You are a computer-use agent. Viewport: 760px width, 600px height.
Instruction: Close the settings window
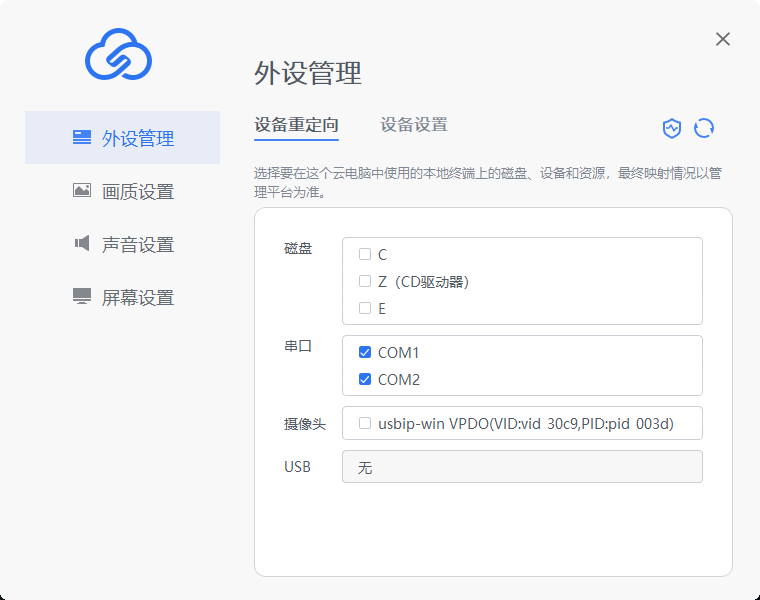pos(723,39)
